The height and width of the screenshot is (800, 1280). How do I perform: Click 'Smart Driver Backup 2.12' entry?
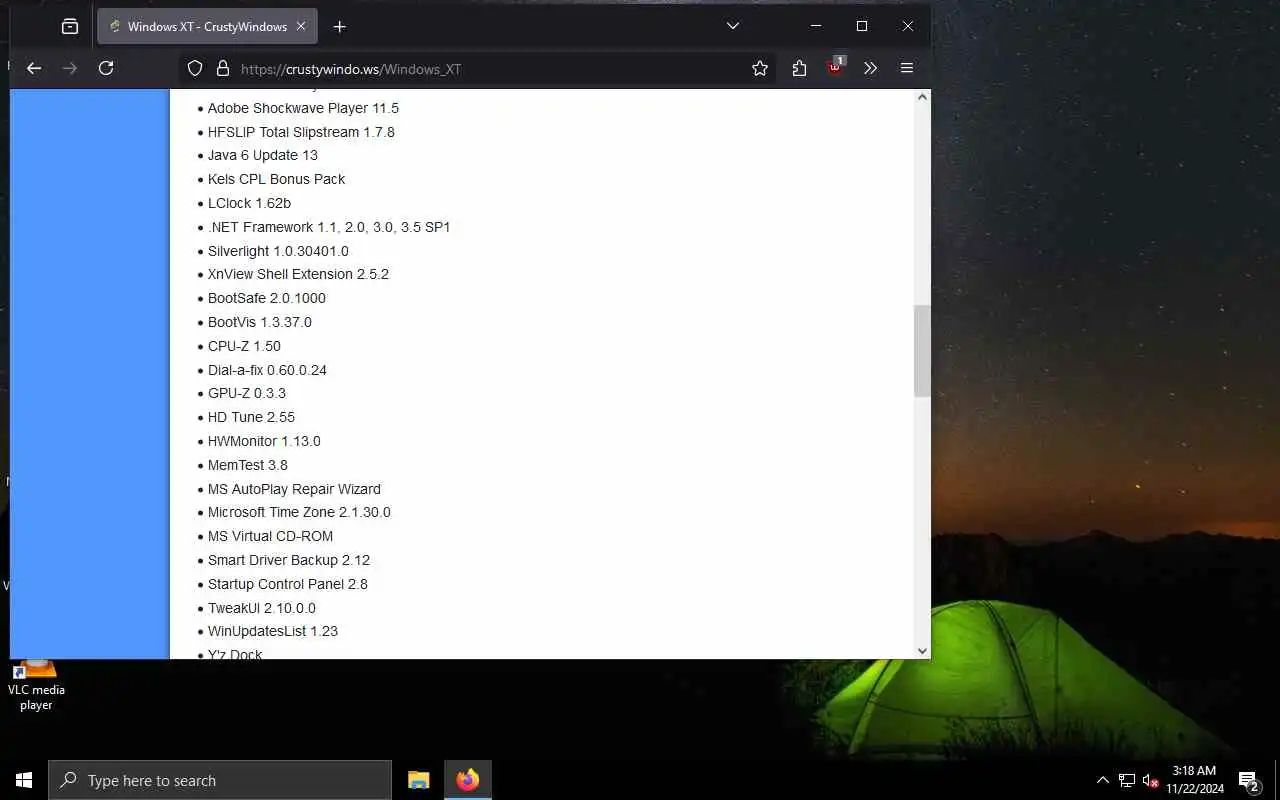[289, 560]
